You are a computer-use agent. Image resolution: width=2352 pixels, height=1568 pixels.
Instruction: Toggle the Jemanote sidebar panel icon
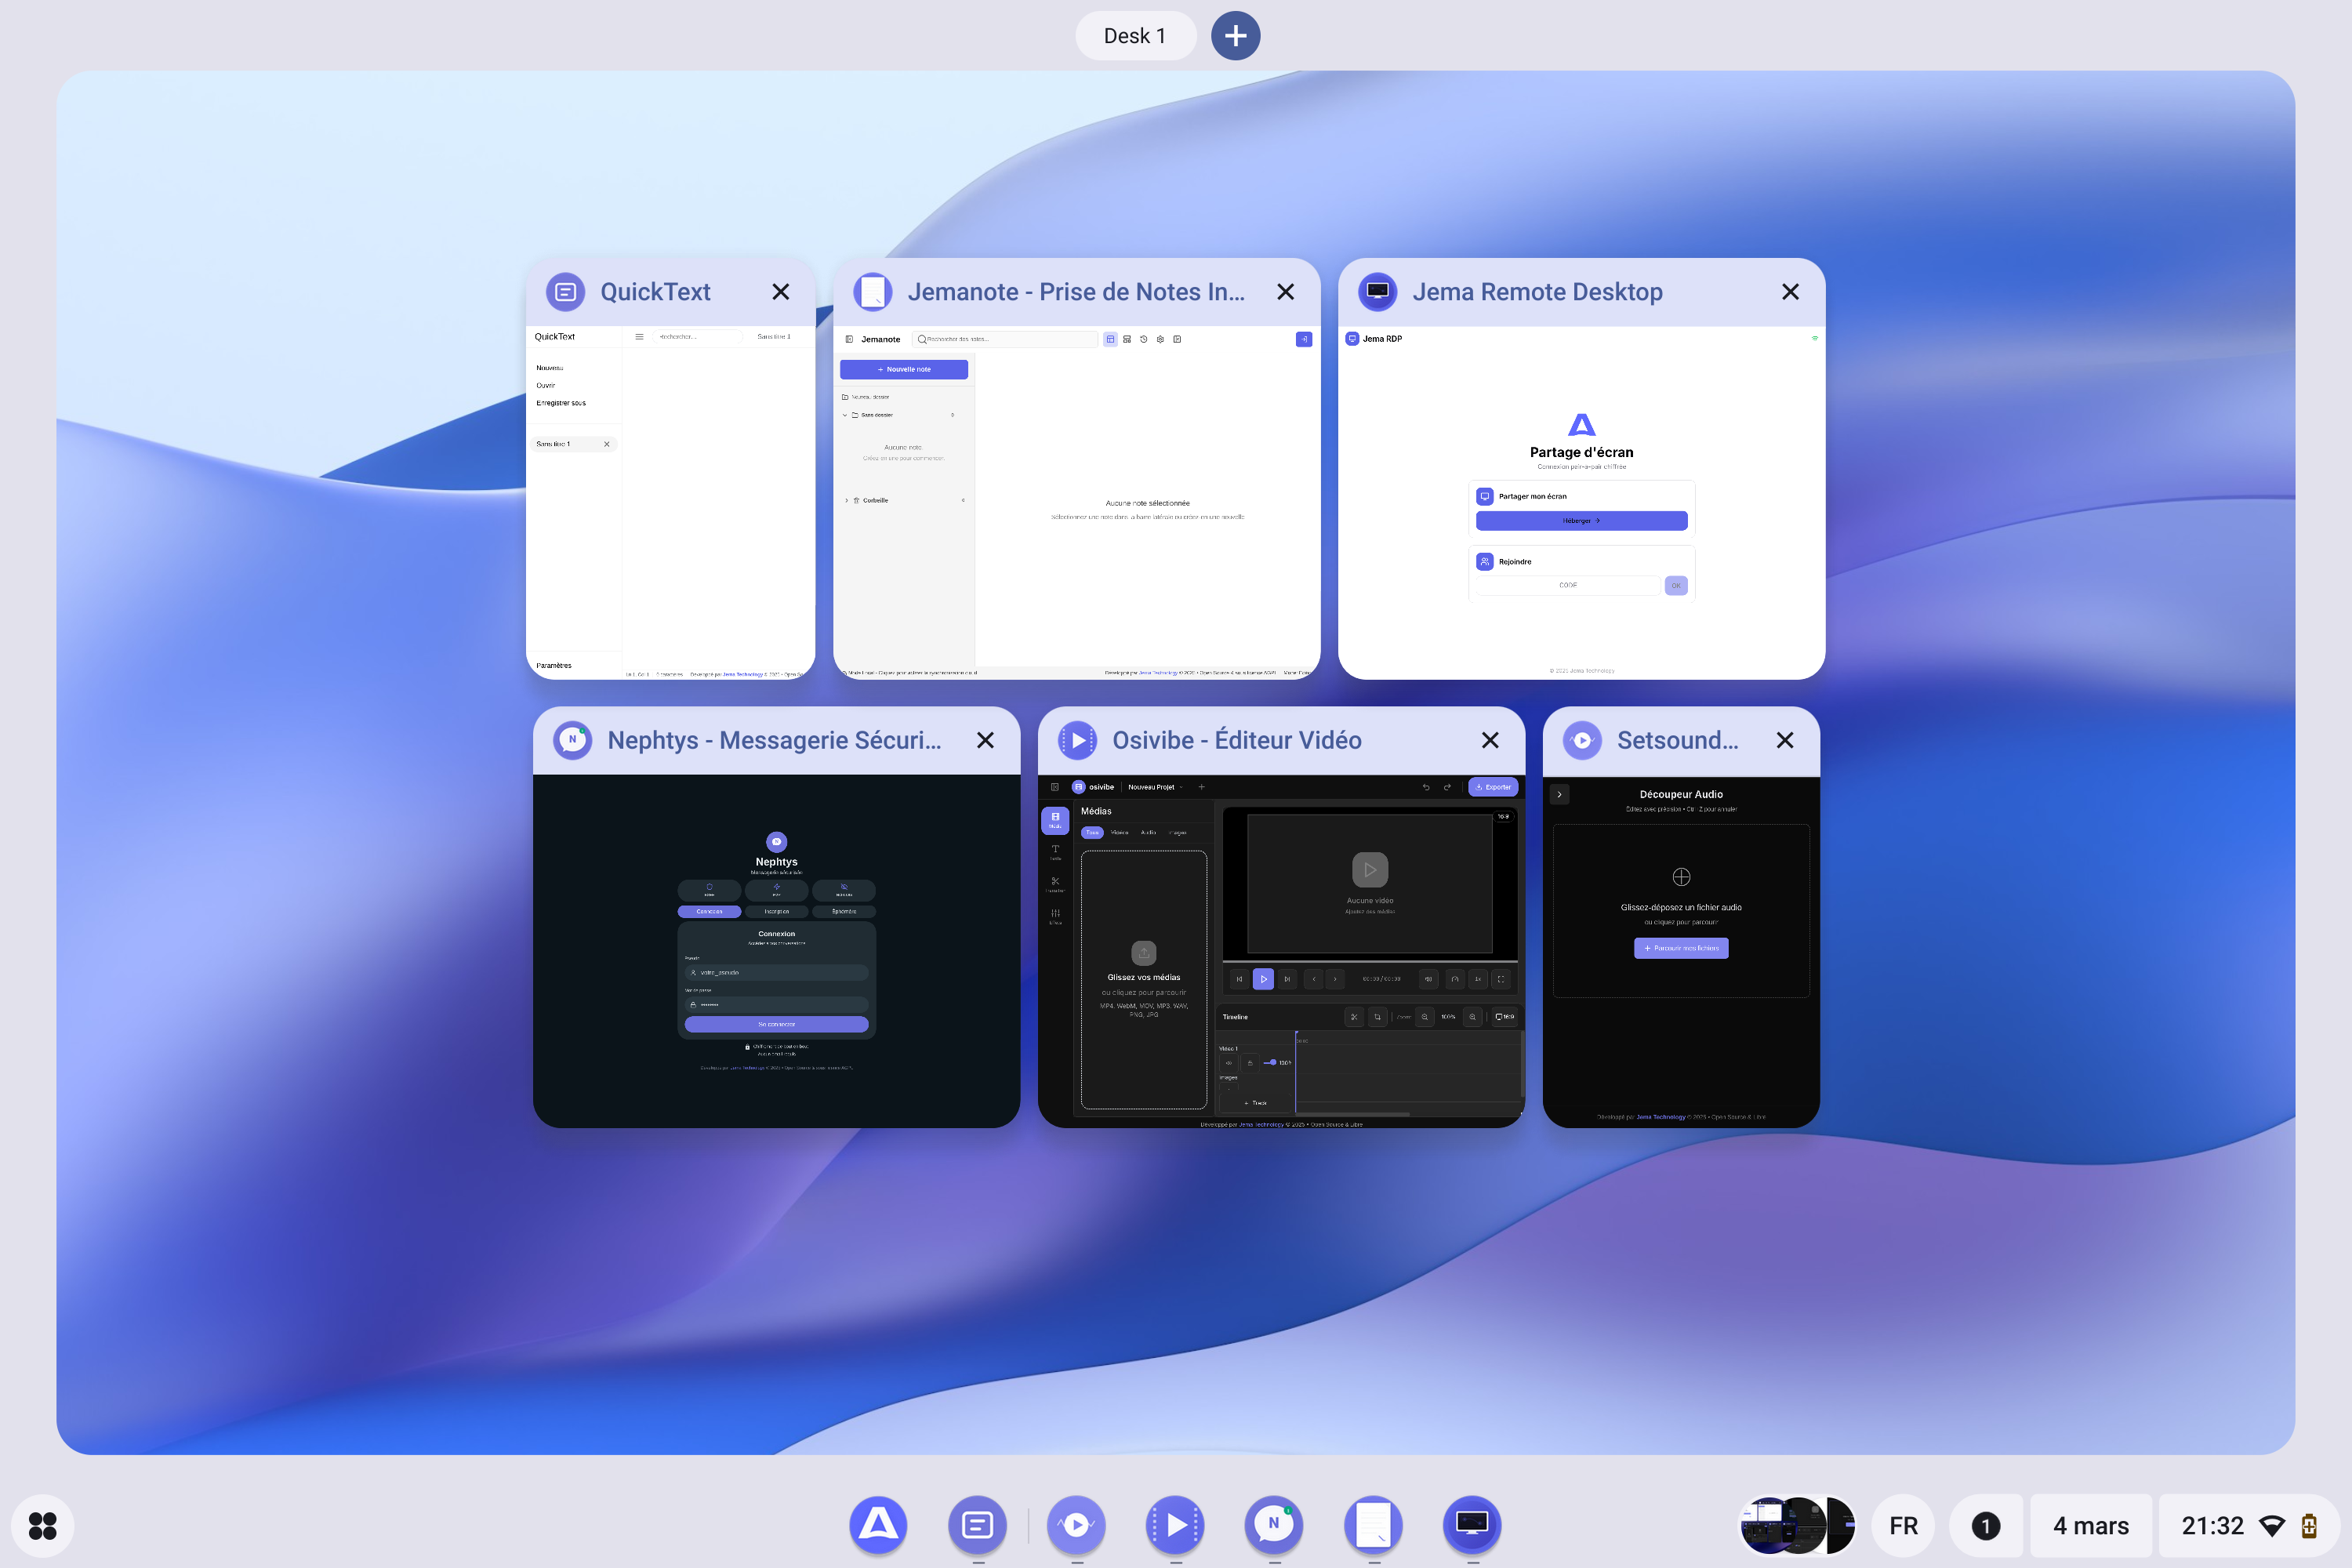point(849,339)
